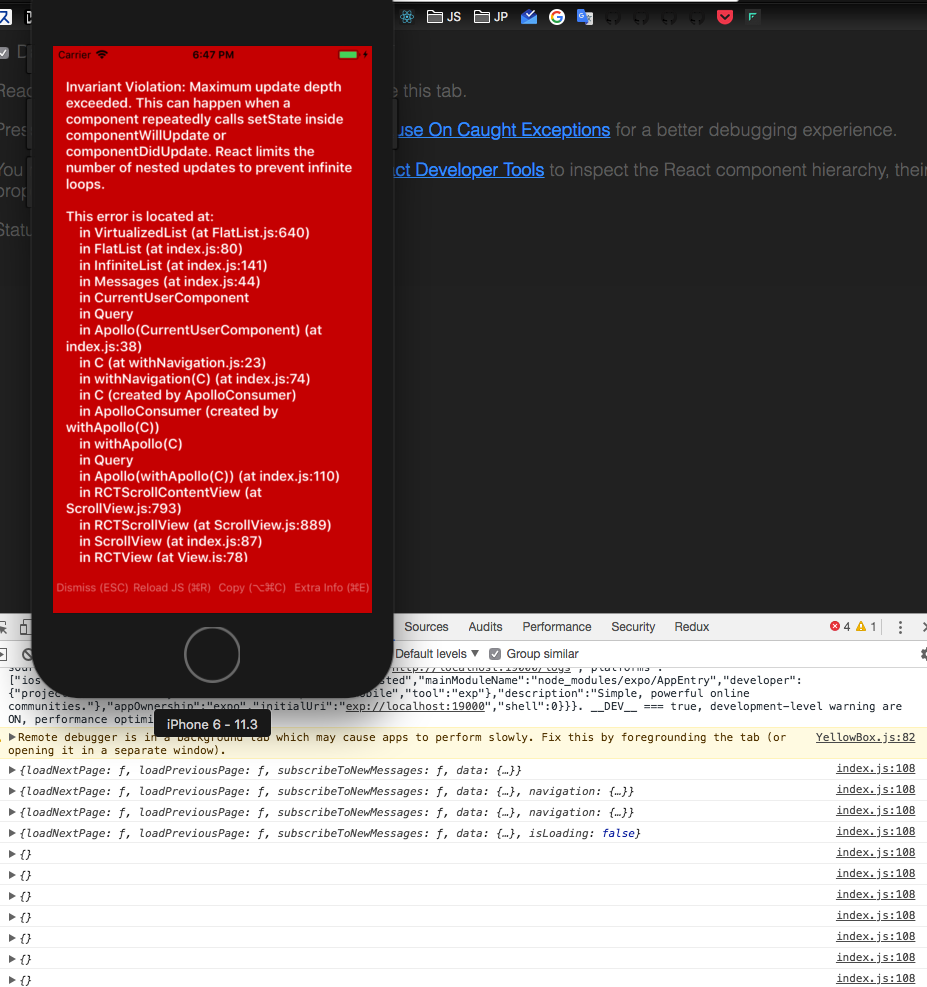927x987 pixels.
Task: Open the teal F bookmark icon
Action: click(753, 17)
